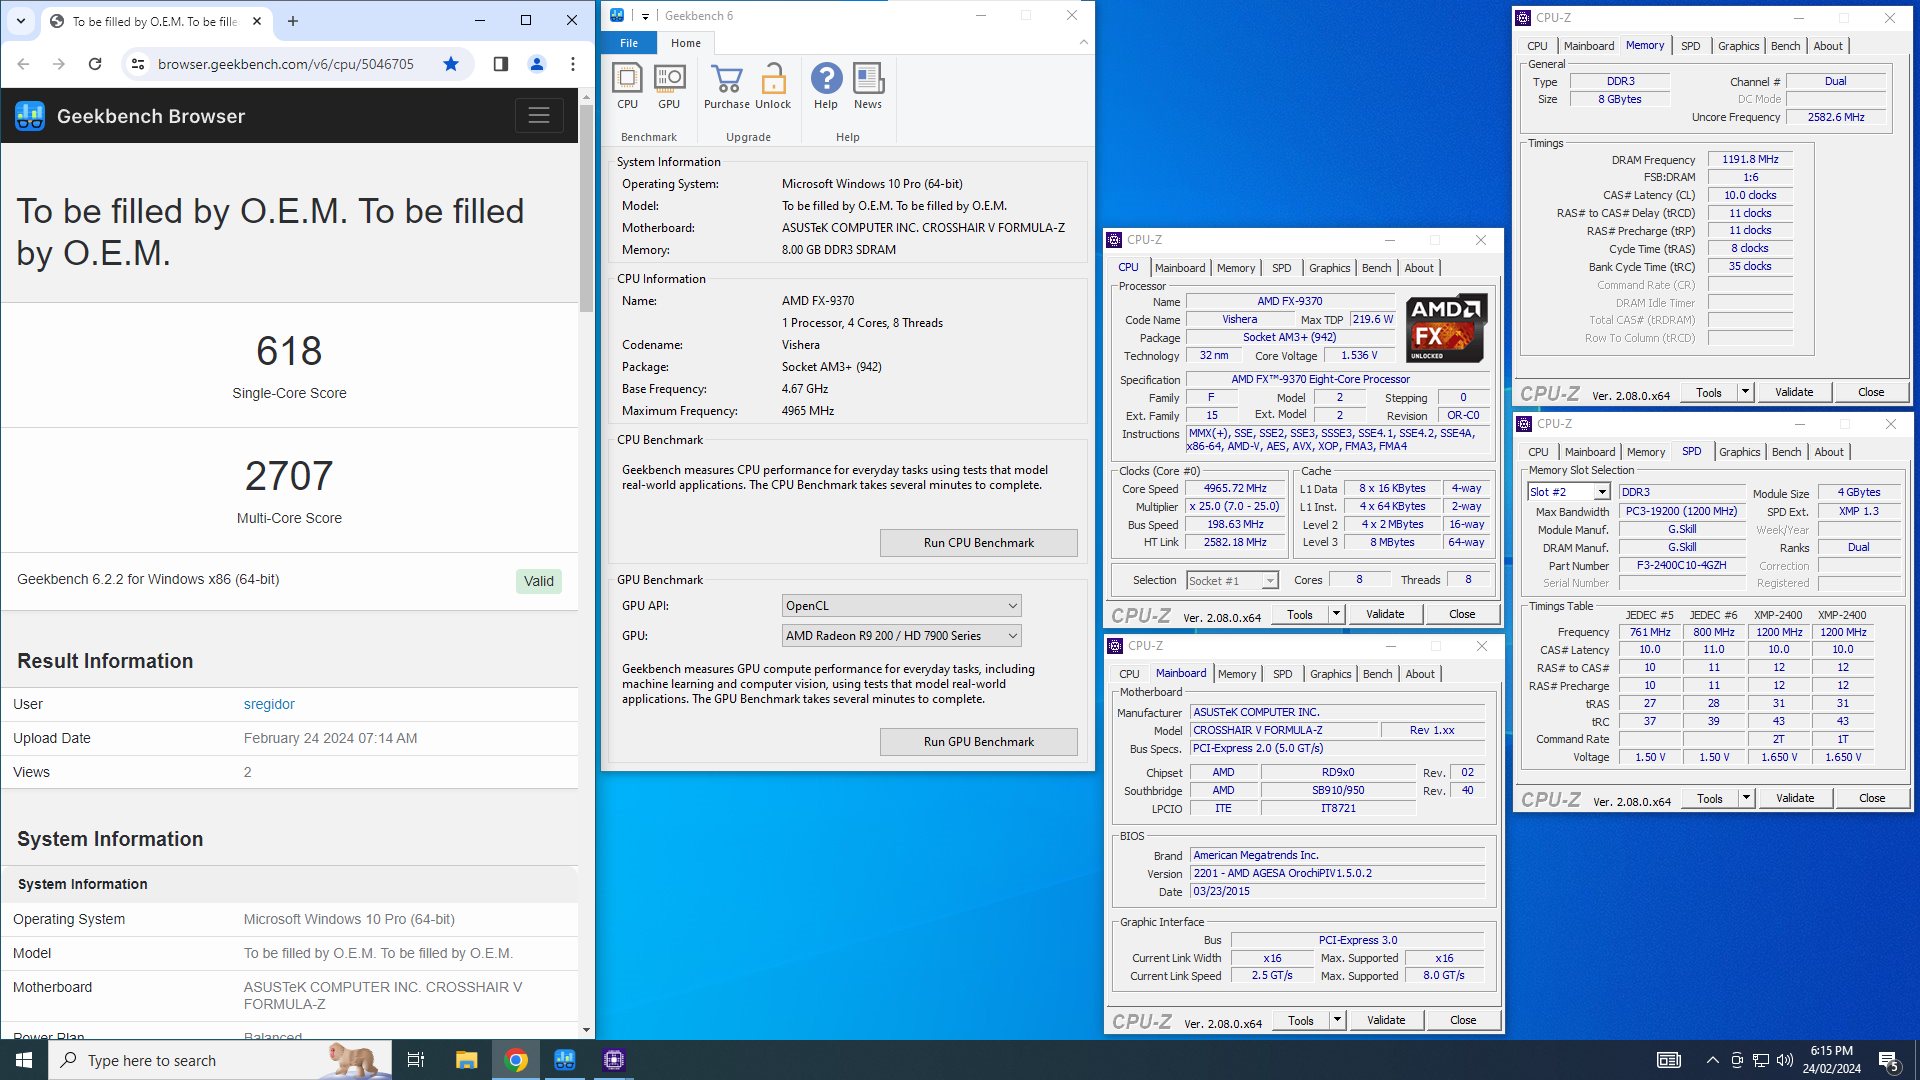Click the 4965.72 MHz Core Speed value
1920x1080 pixels.
pos(1235,488)
